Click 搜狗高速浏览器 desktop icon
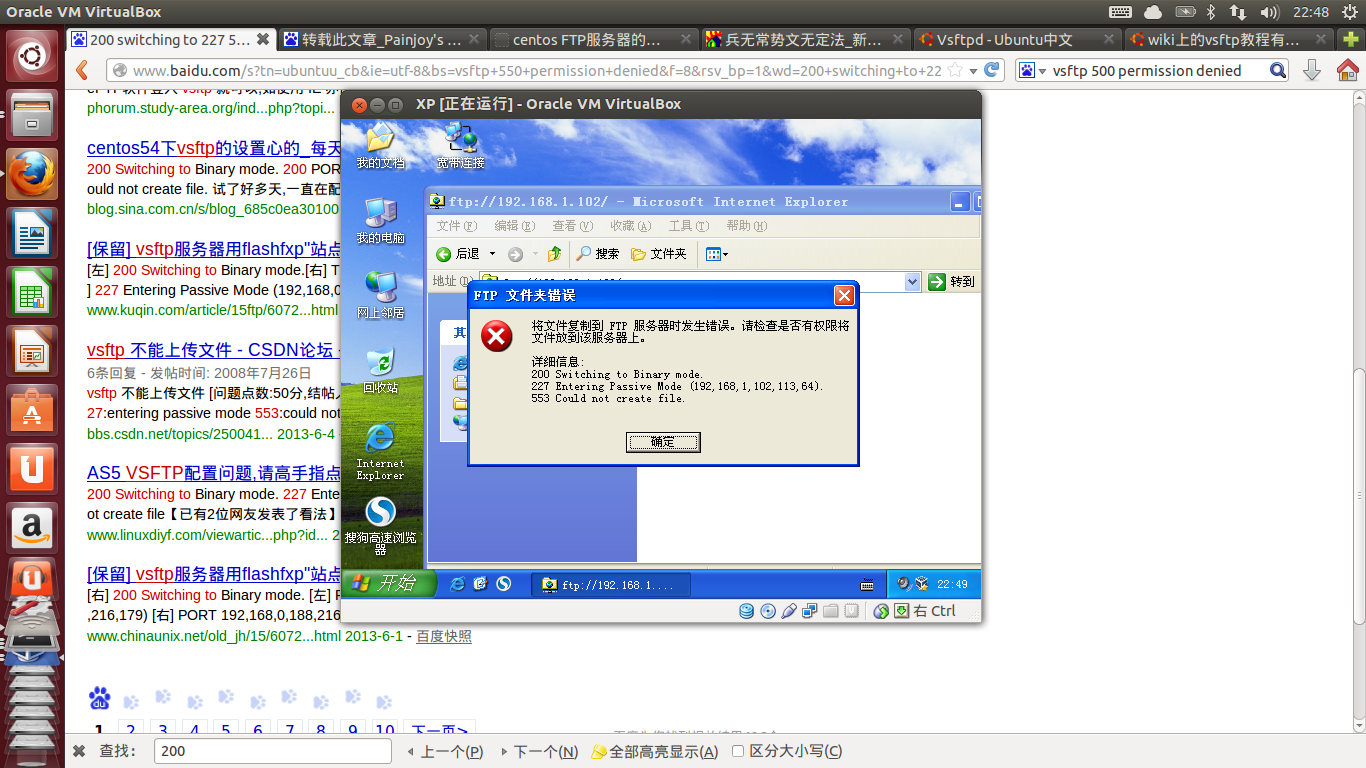This screenshot has width=1366, height=768. click(380, 527)
